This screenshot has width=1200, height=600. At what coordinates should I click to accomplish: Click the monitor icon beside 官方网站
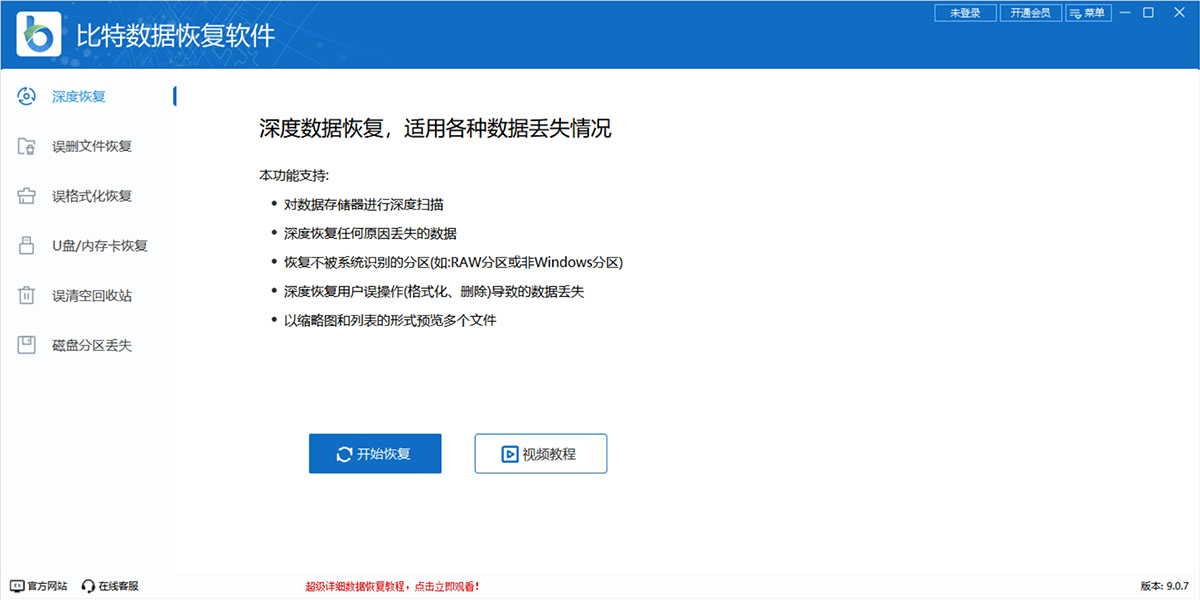[x=17, y=586]
